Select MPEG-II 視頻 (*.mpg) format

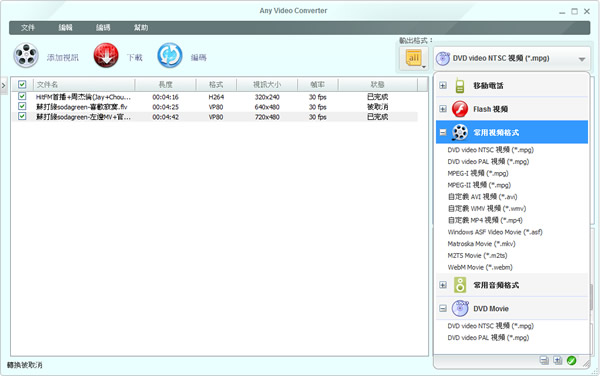479,185
